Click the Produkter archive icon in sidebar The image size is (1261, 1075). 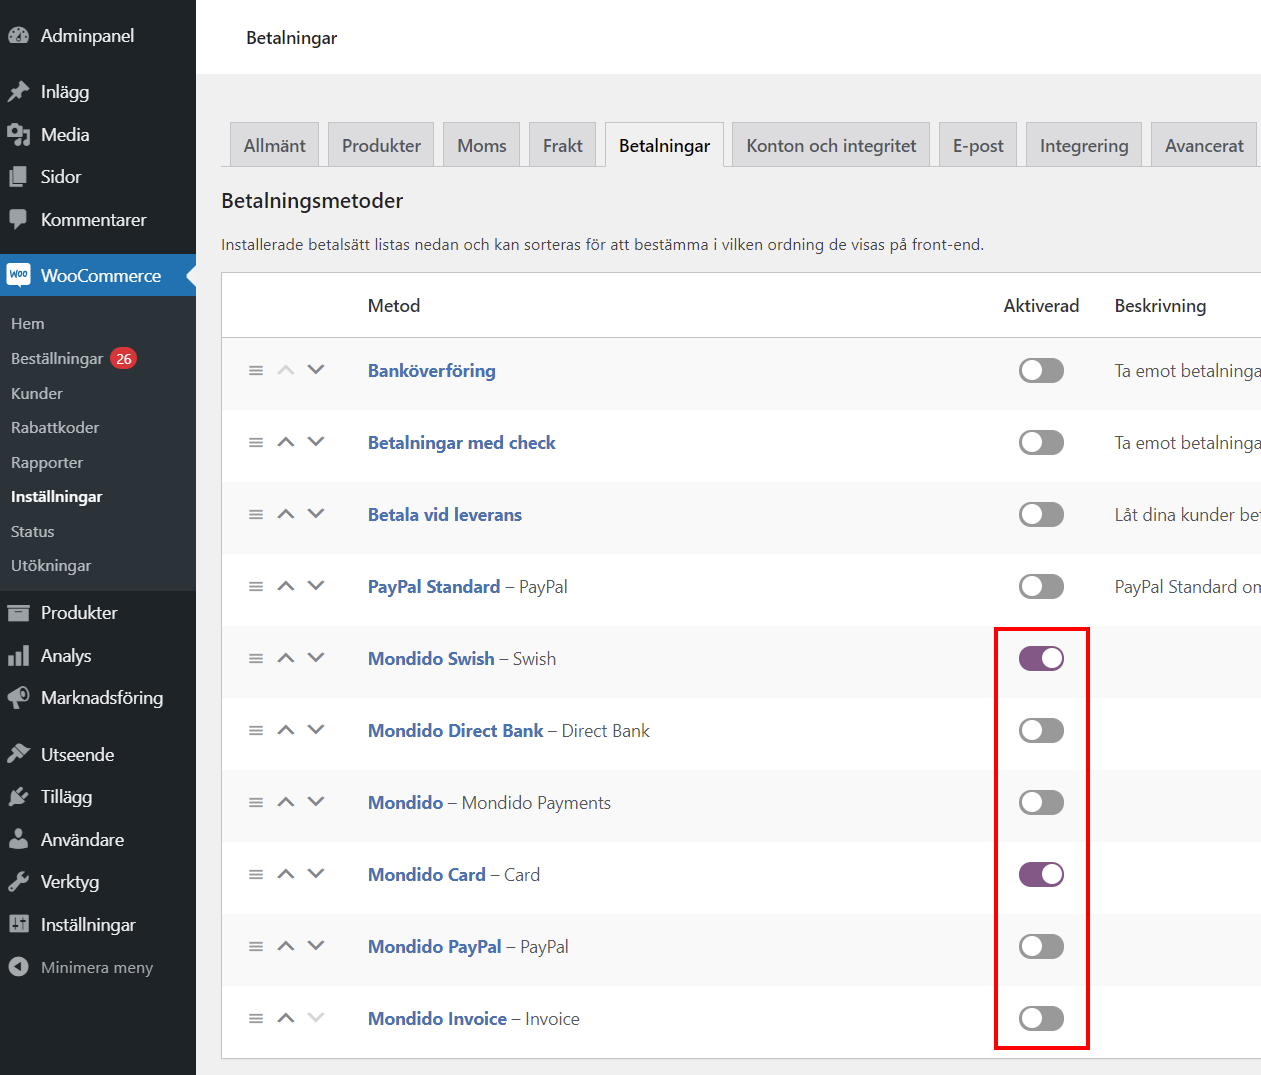click(18, 613)
